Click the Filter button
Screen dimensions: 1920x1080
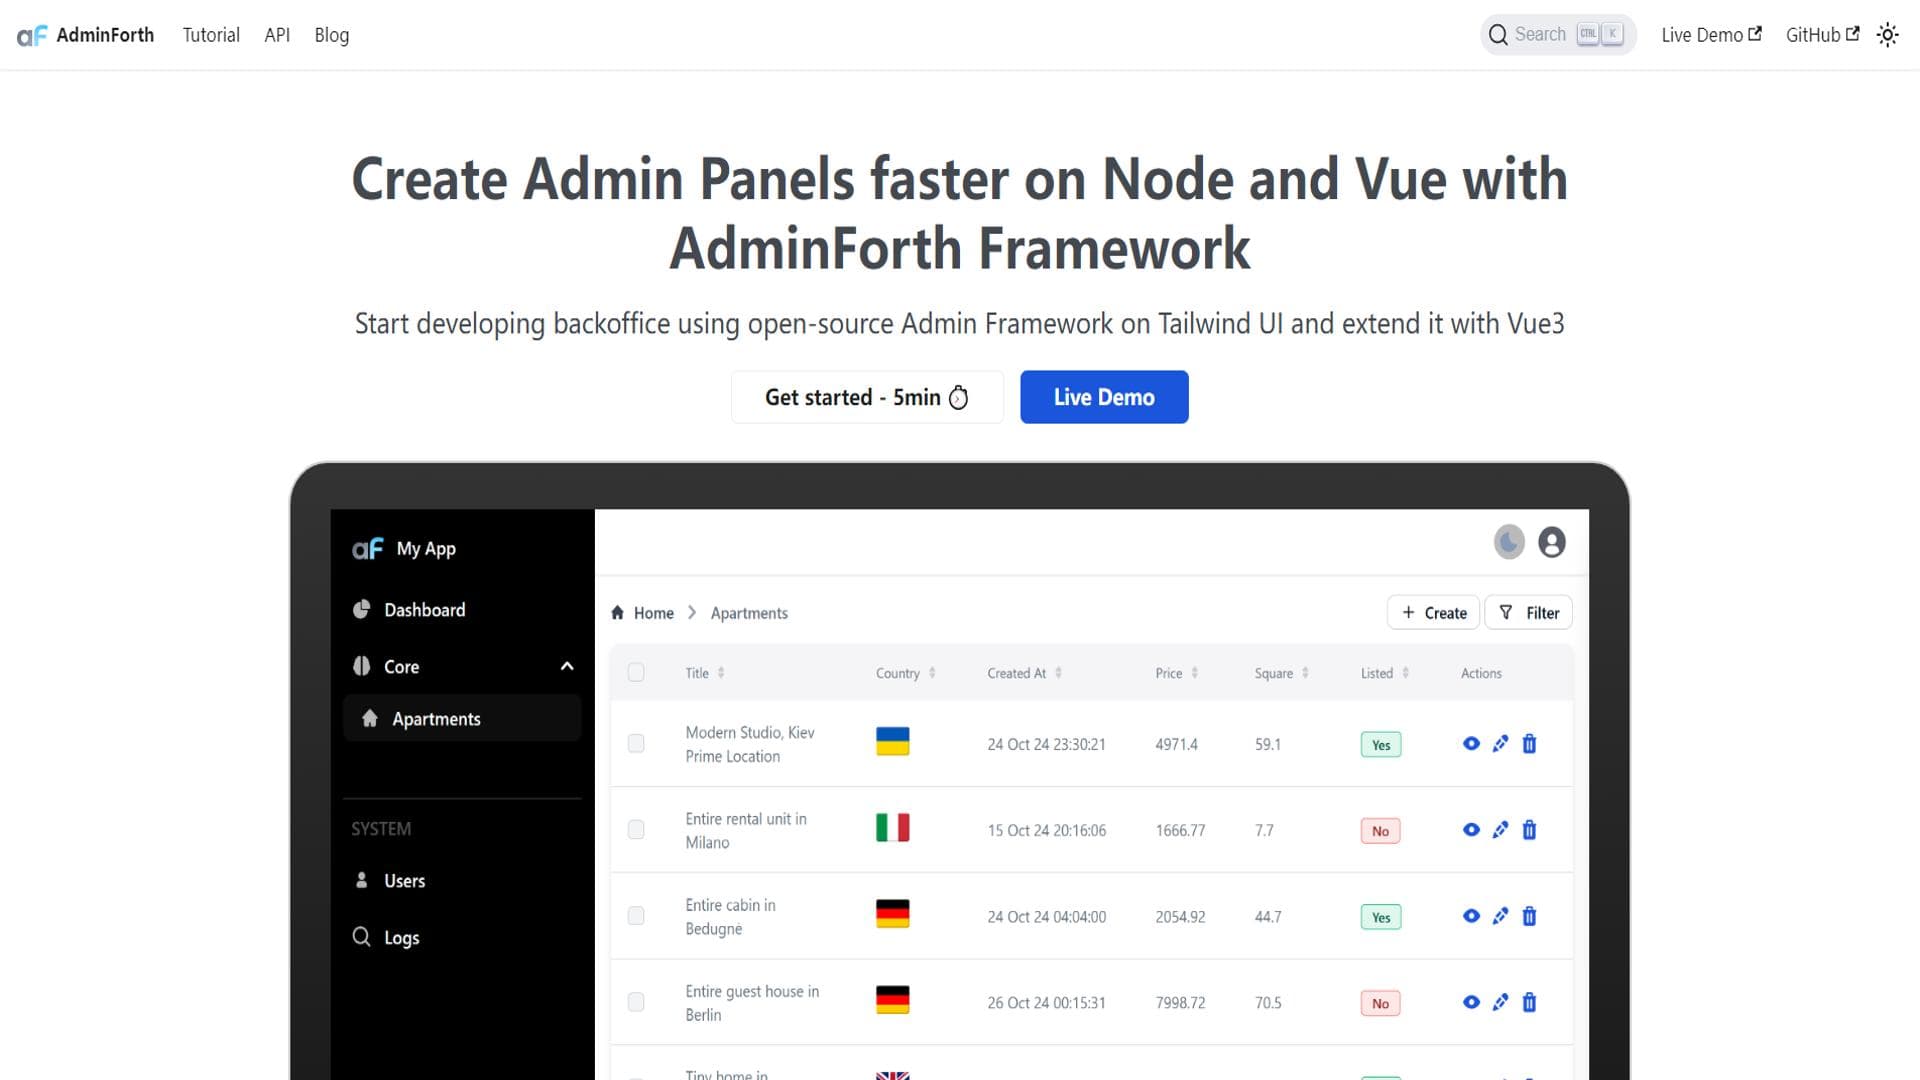[x=1529, y=613]
